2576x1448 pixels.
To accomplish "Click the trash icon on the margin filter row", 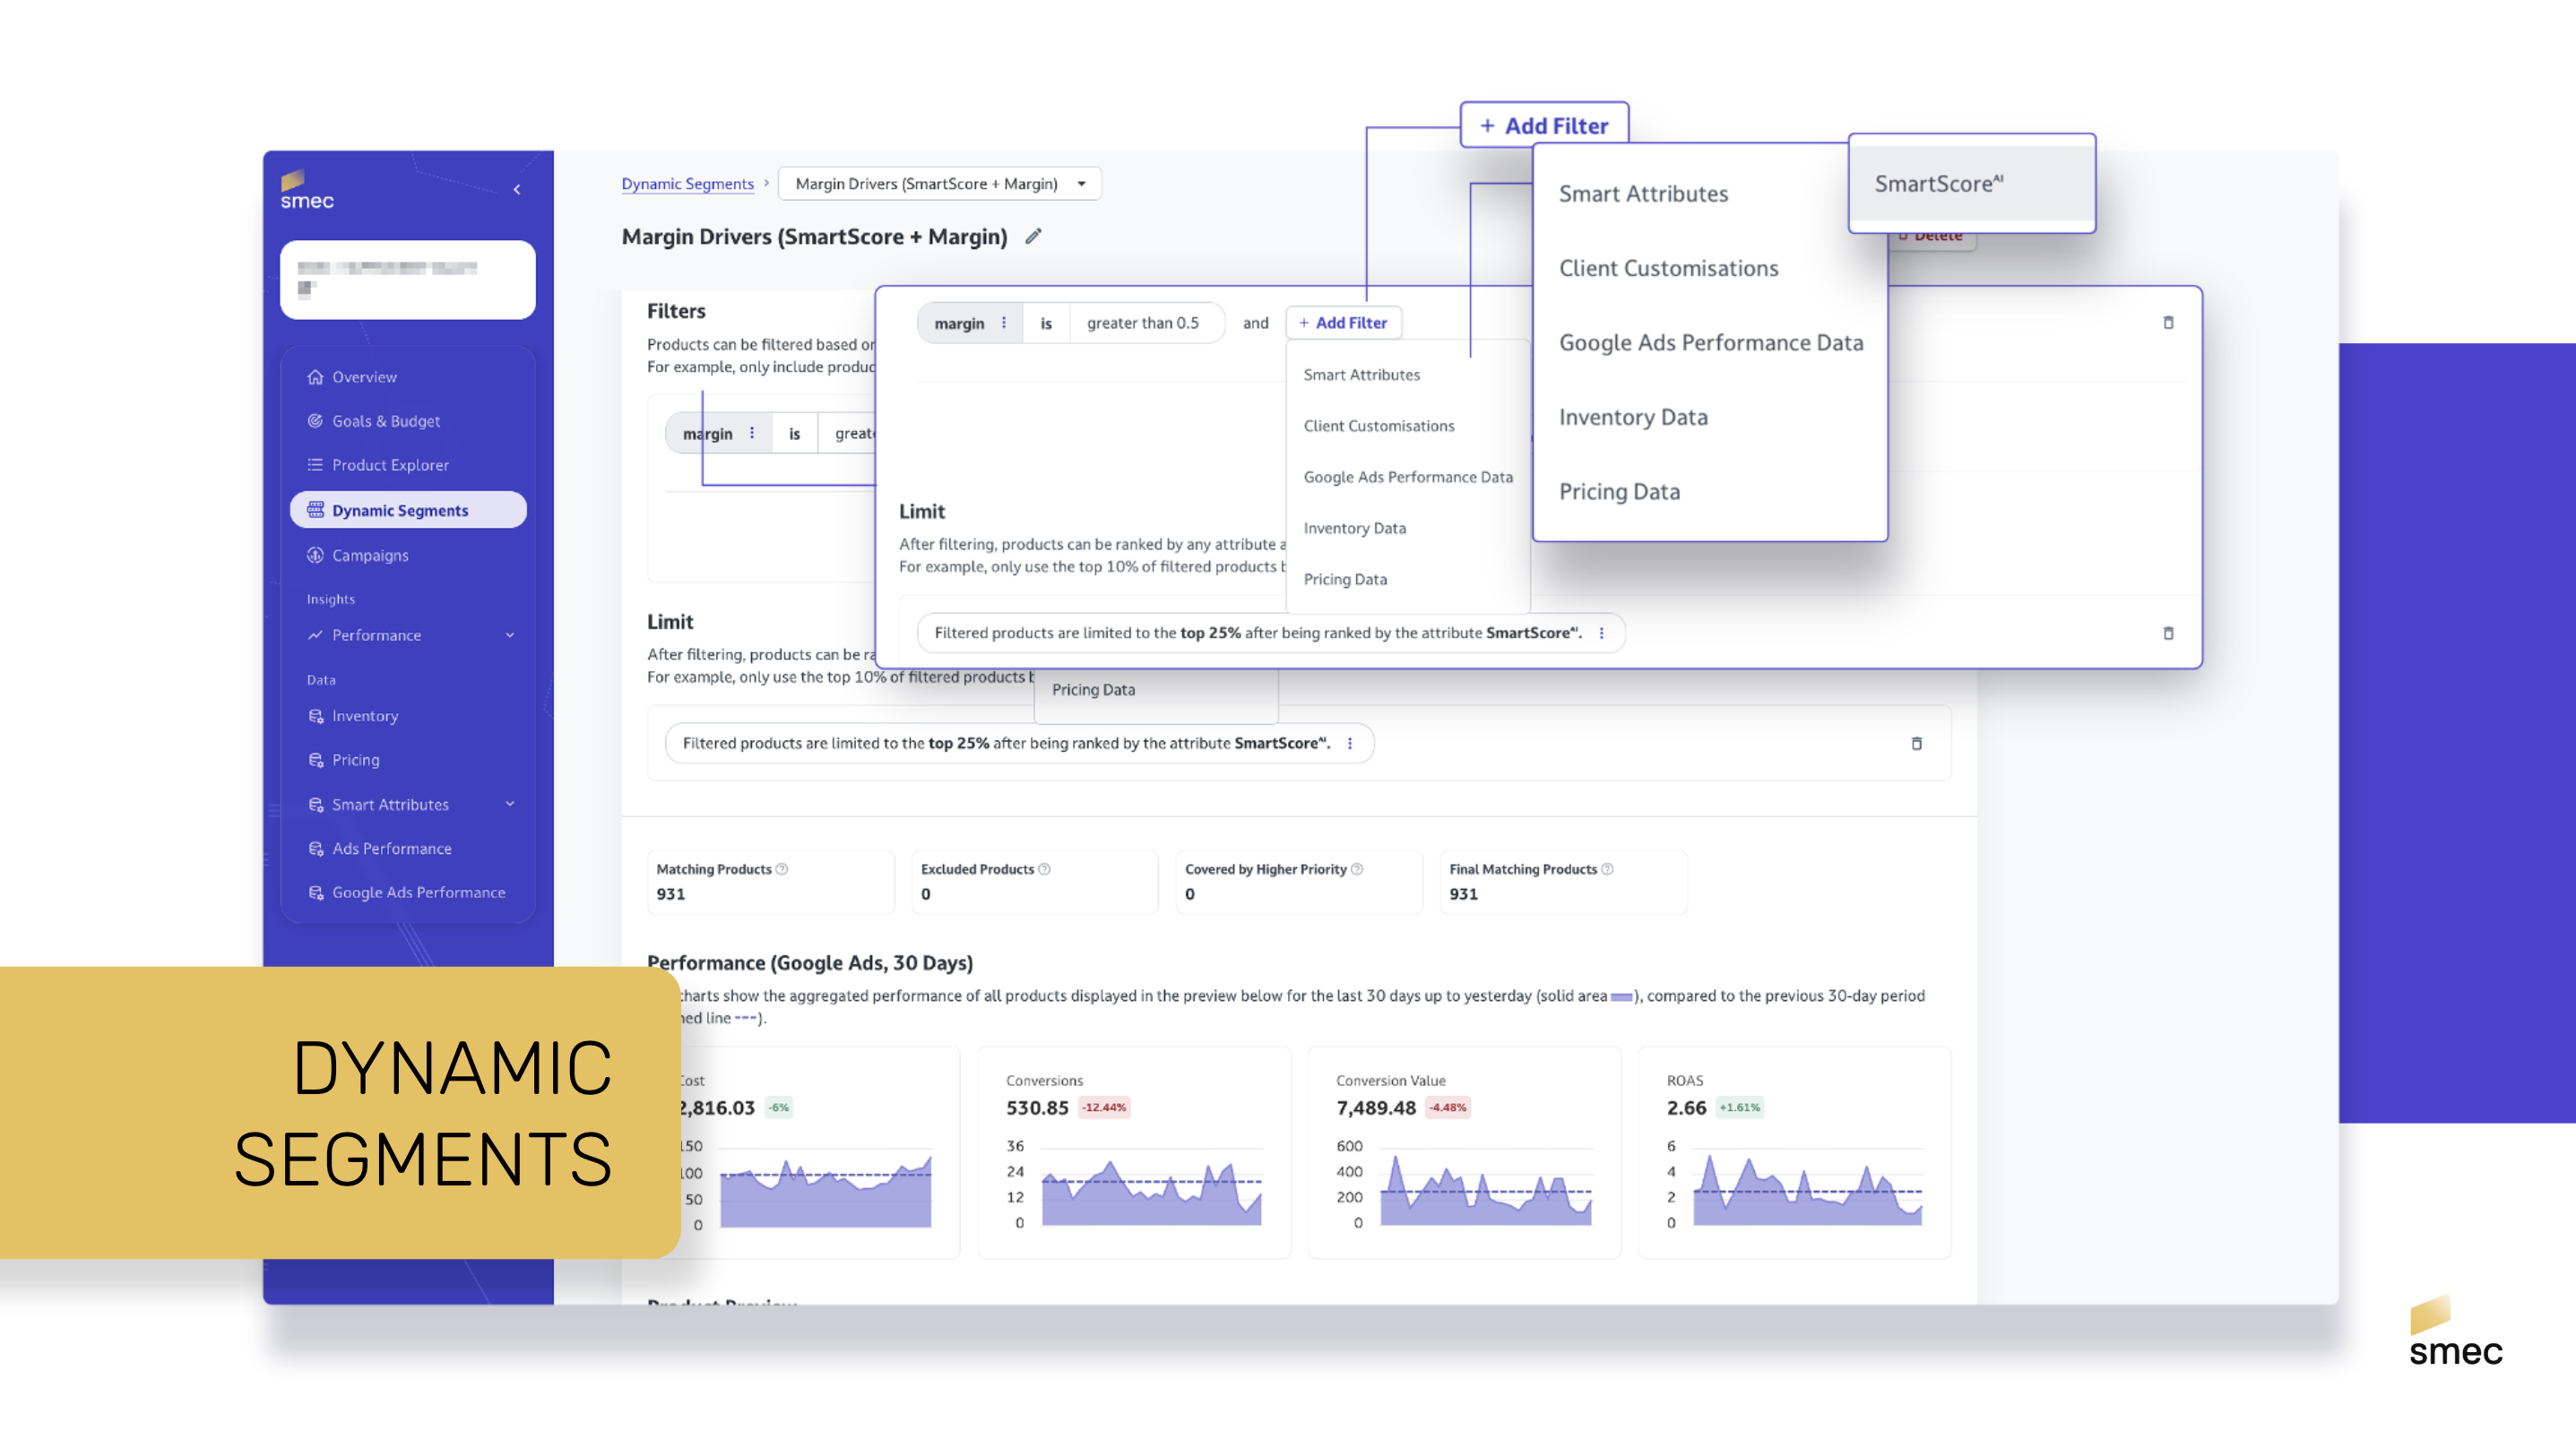I will coord(2168,323).
